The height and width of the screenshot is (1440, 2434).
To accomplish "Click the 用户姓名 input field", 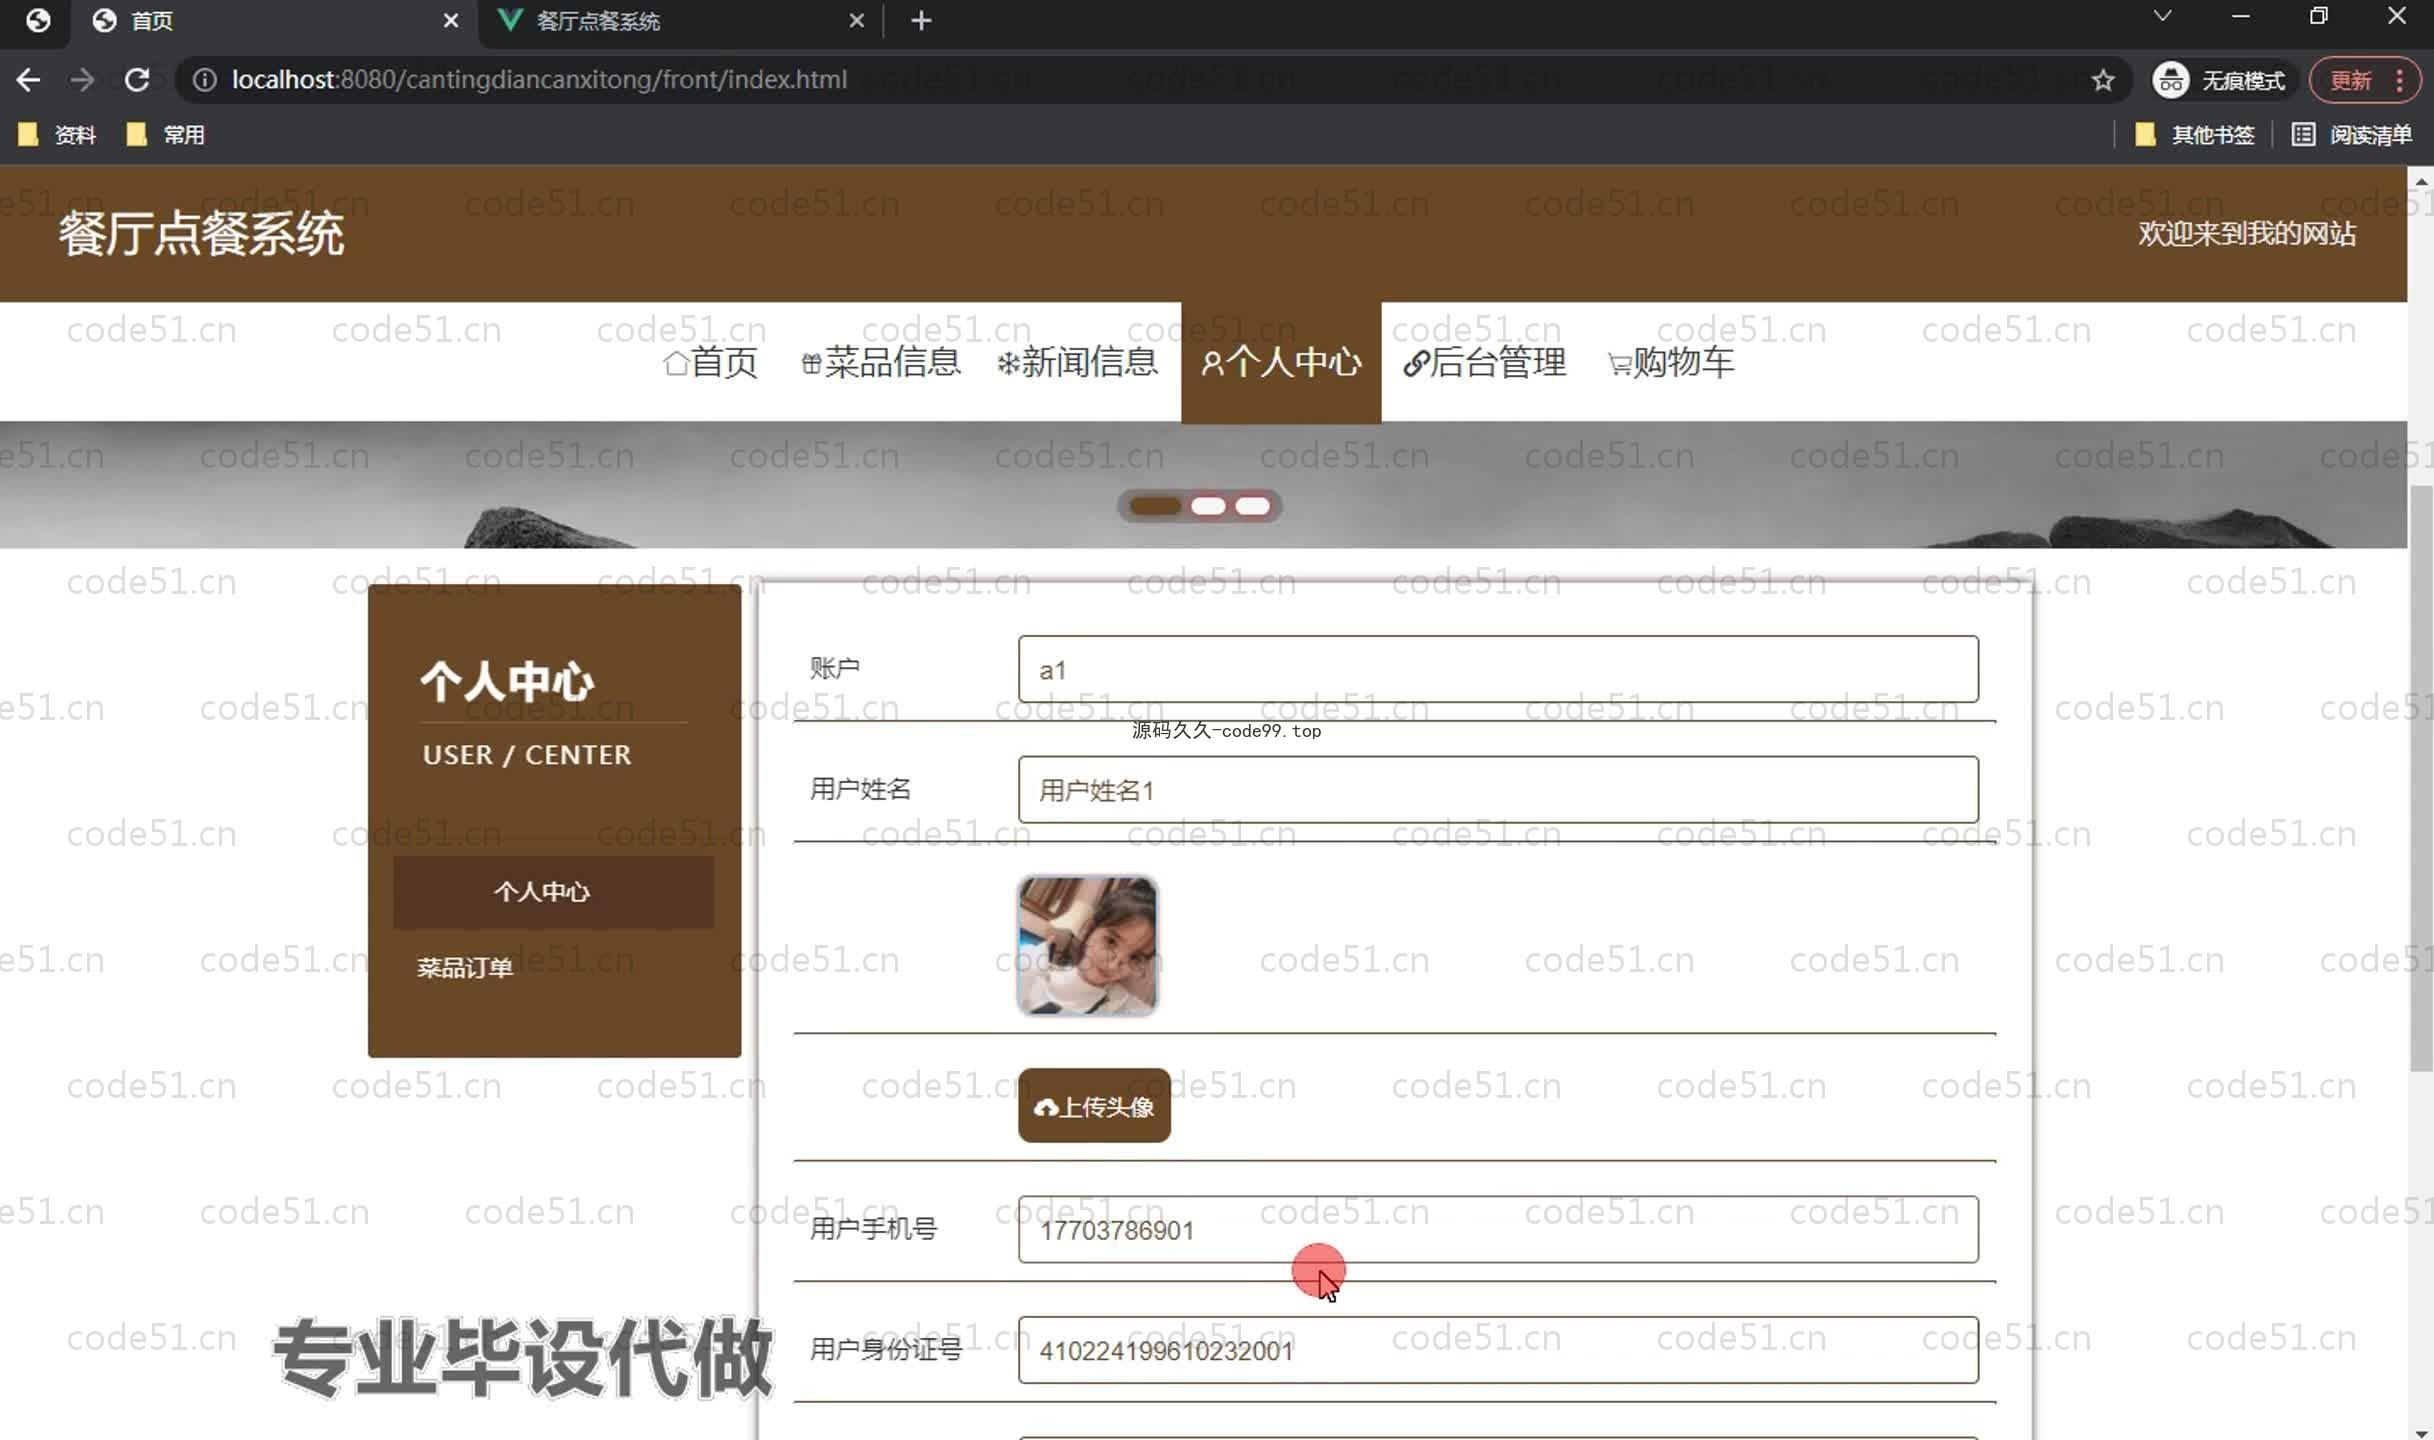I will [1498, 790].
